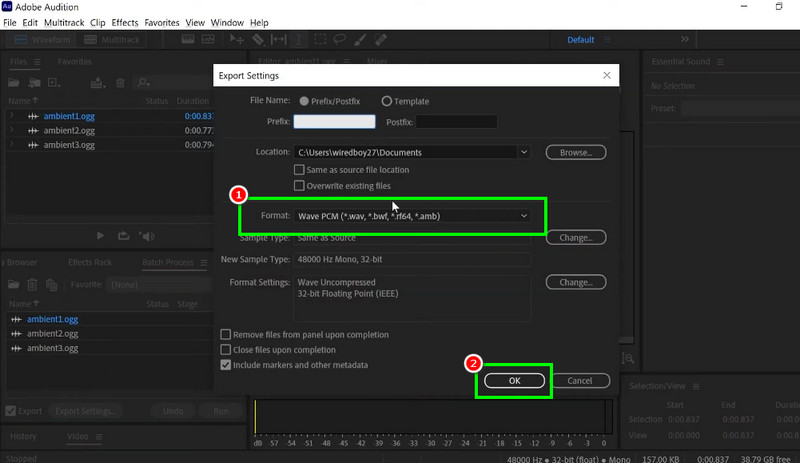
Task: Insert into multitrack icon in Files panel
Action: (98, 82)
